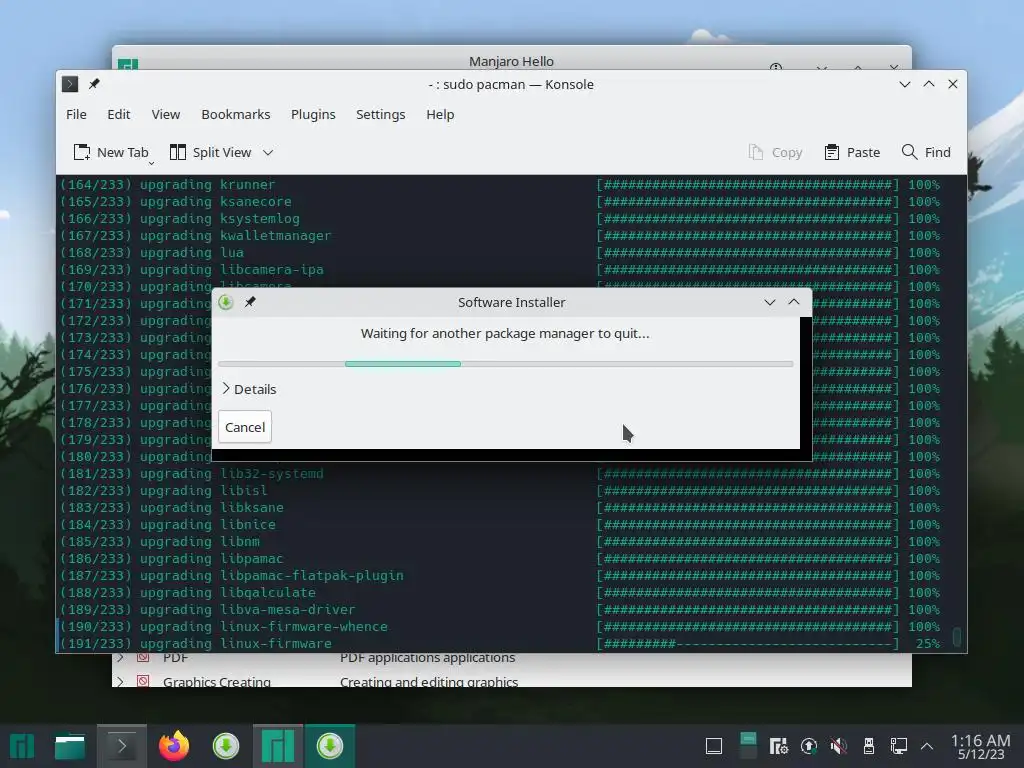
Task: Click the 'upgrading krunner' terminal line
Action: (x=500, y=185)
